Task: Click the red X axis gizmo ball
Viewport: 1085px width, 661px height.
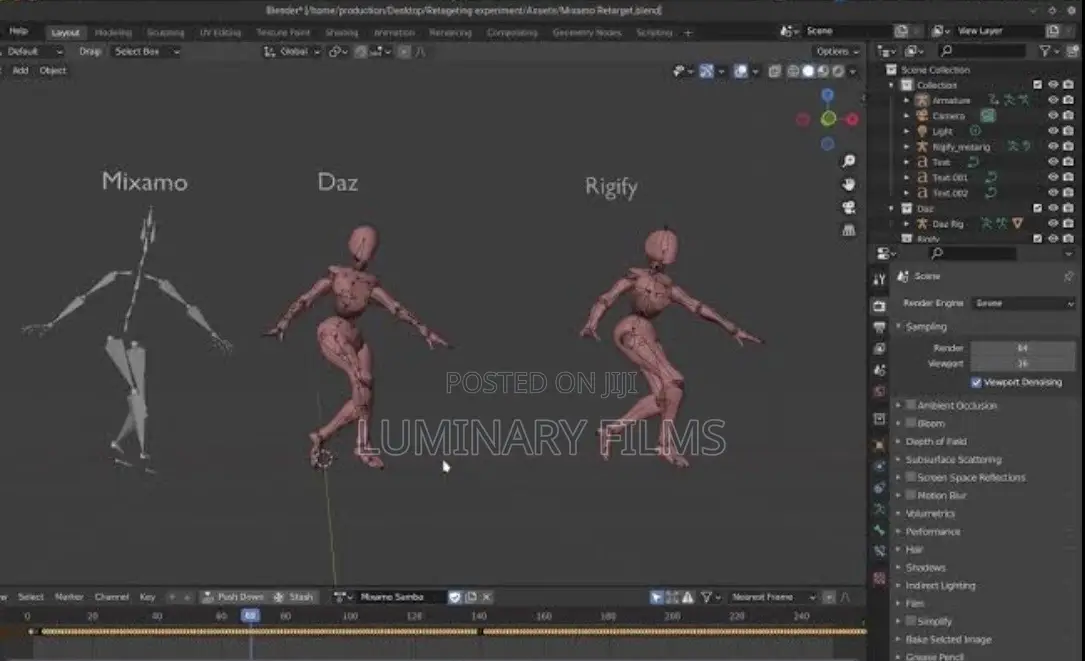Action: pyautogui.click(x=852, y=120)
